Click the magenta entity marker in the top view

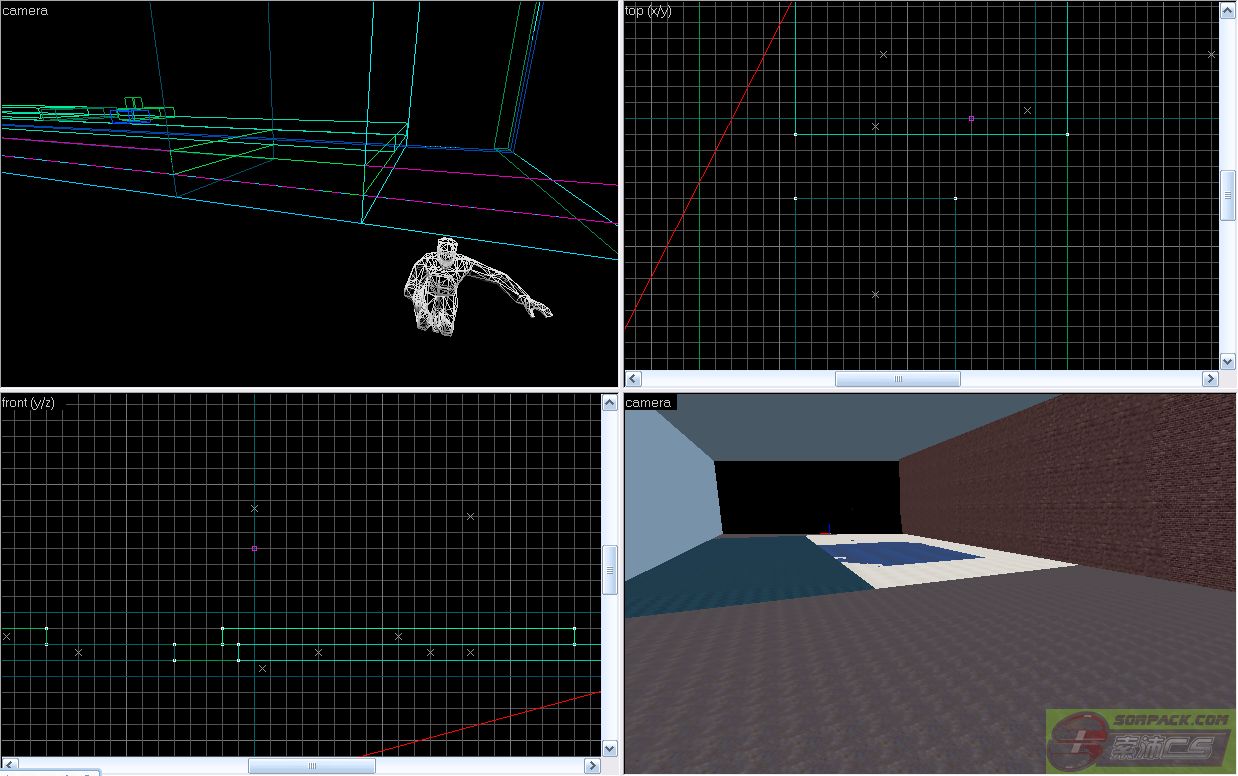[x=971, y=119]
